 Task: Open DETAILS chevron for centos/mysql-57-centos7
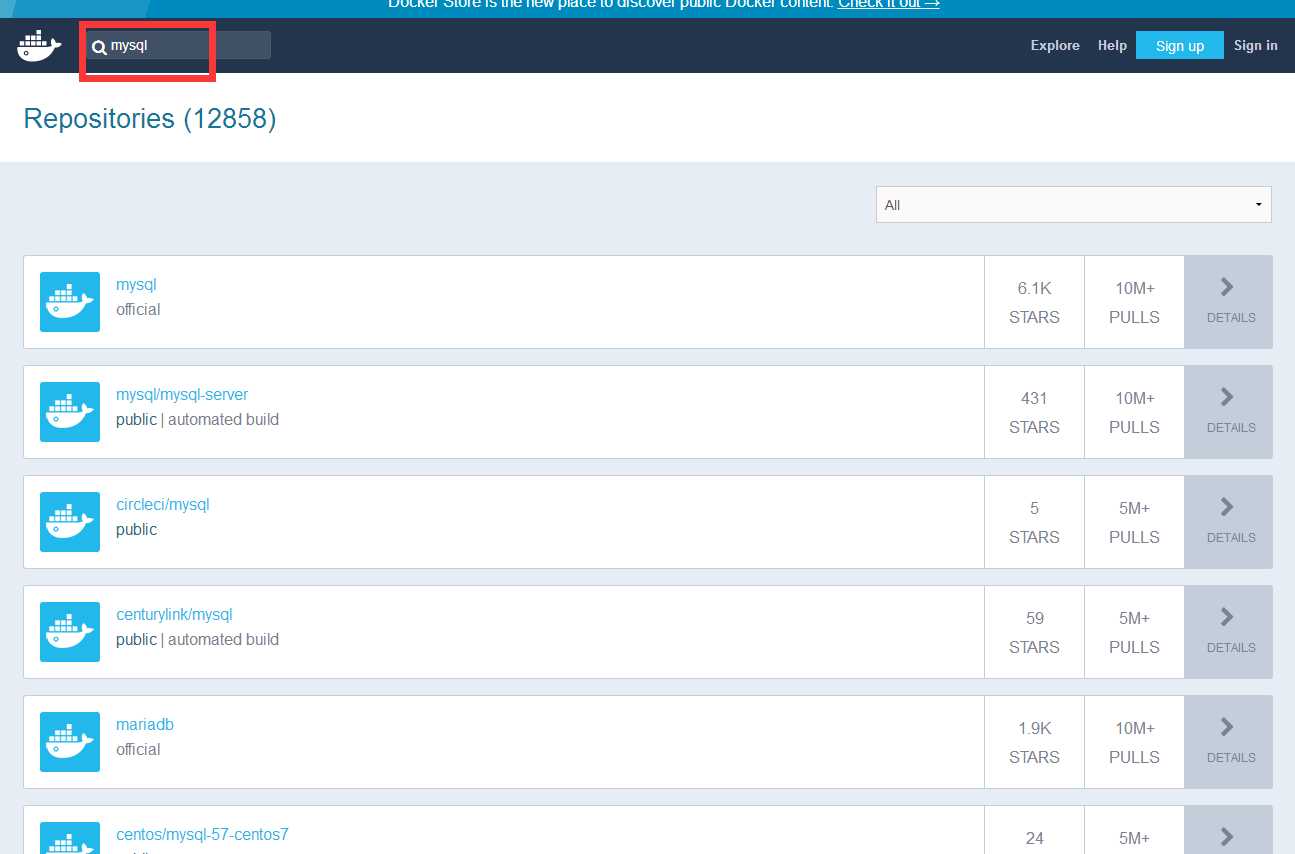click(x=1229, y=831)
